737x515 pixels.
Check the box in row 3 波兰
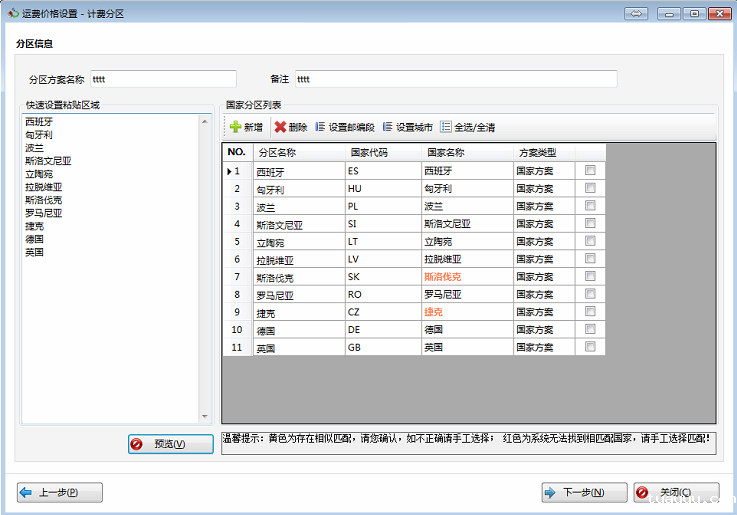point(590,205)
